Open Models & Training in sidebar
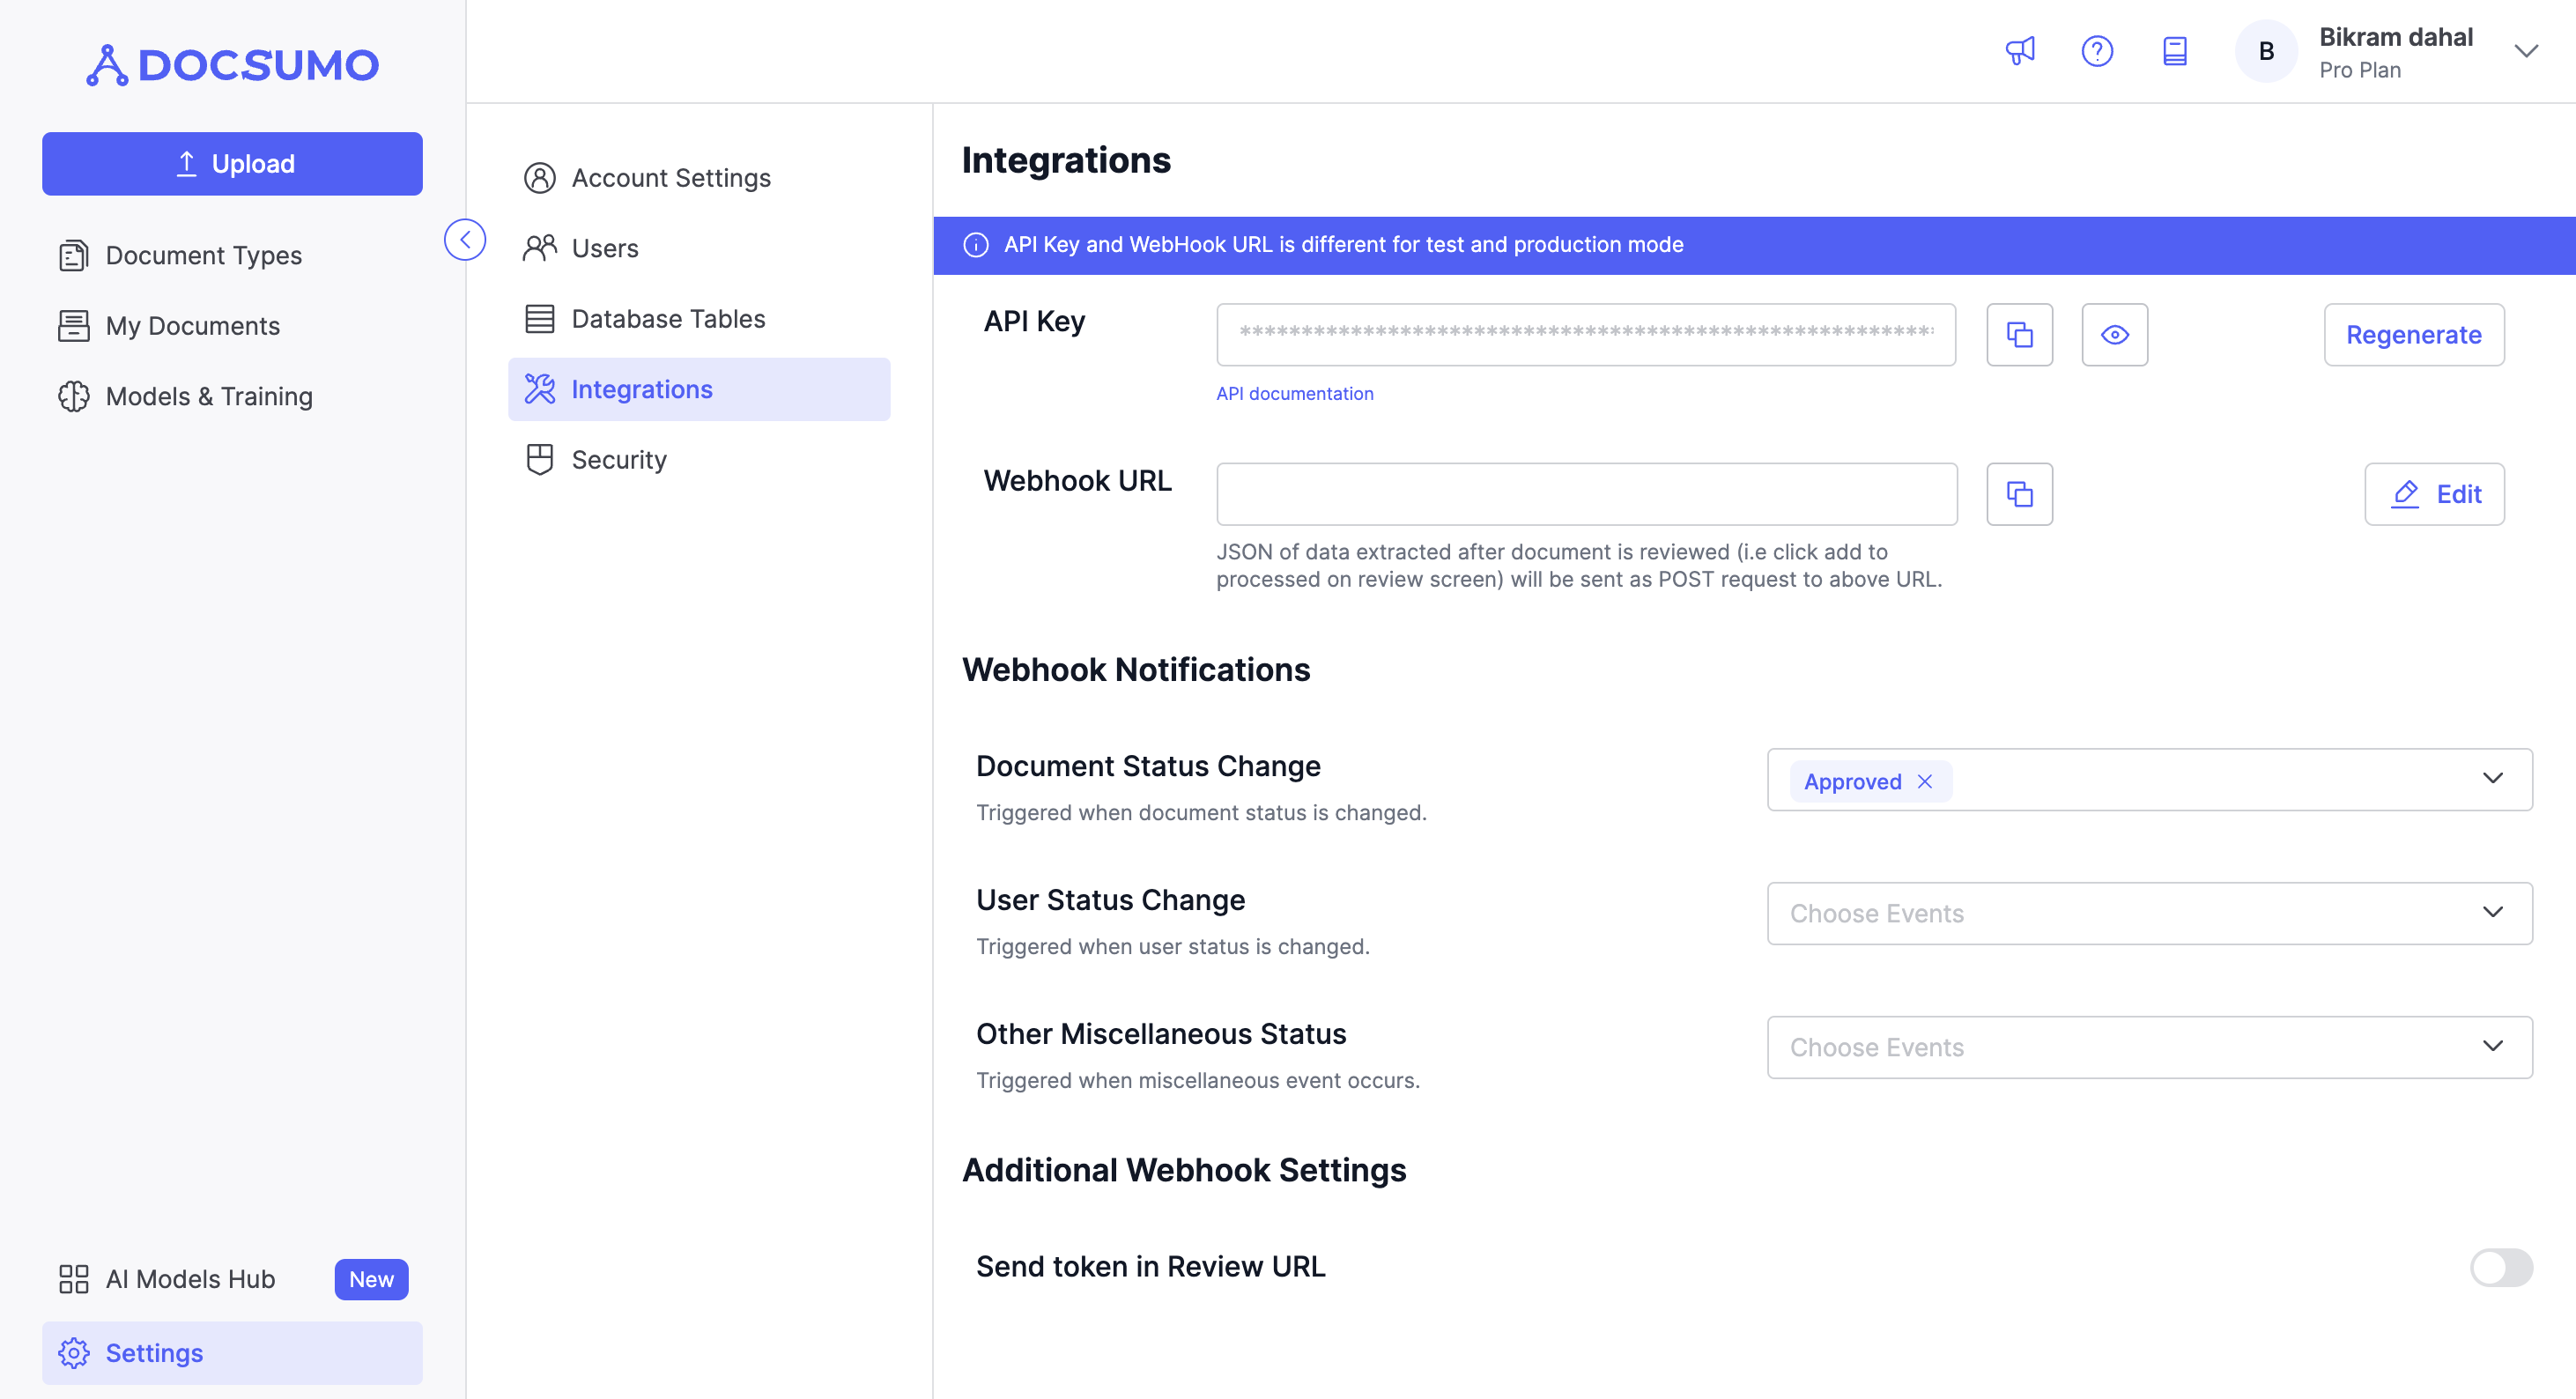Viewport: 2576px width, 1399px height. pyautogui.click(x=209, y=396)
